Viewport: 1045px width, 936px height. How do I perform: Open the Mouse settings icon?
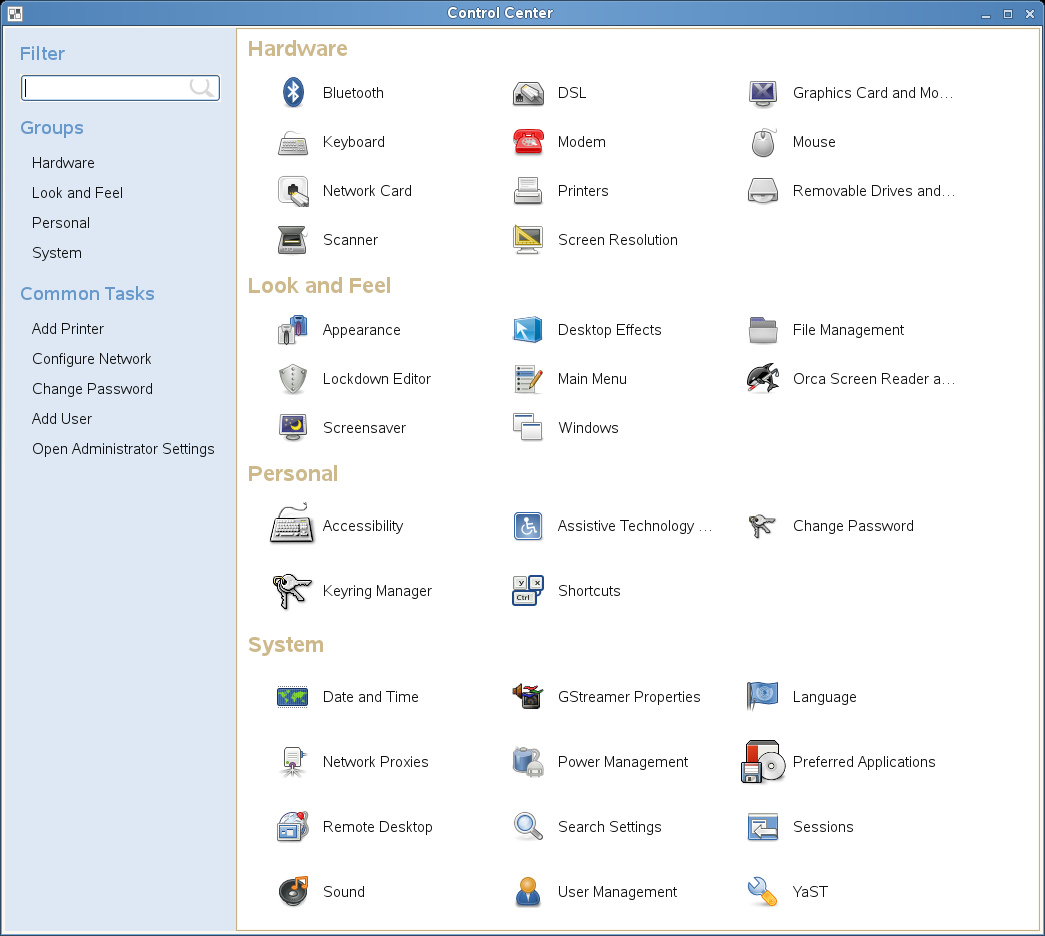coord(763,142)
